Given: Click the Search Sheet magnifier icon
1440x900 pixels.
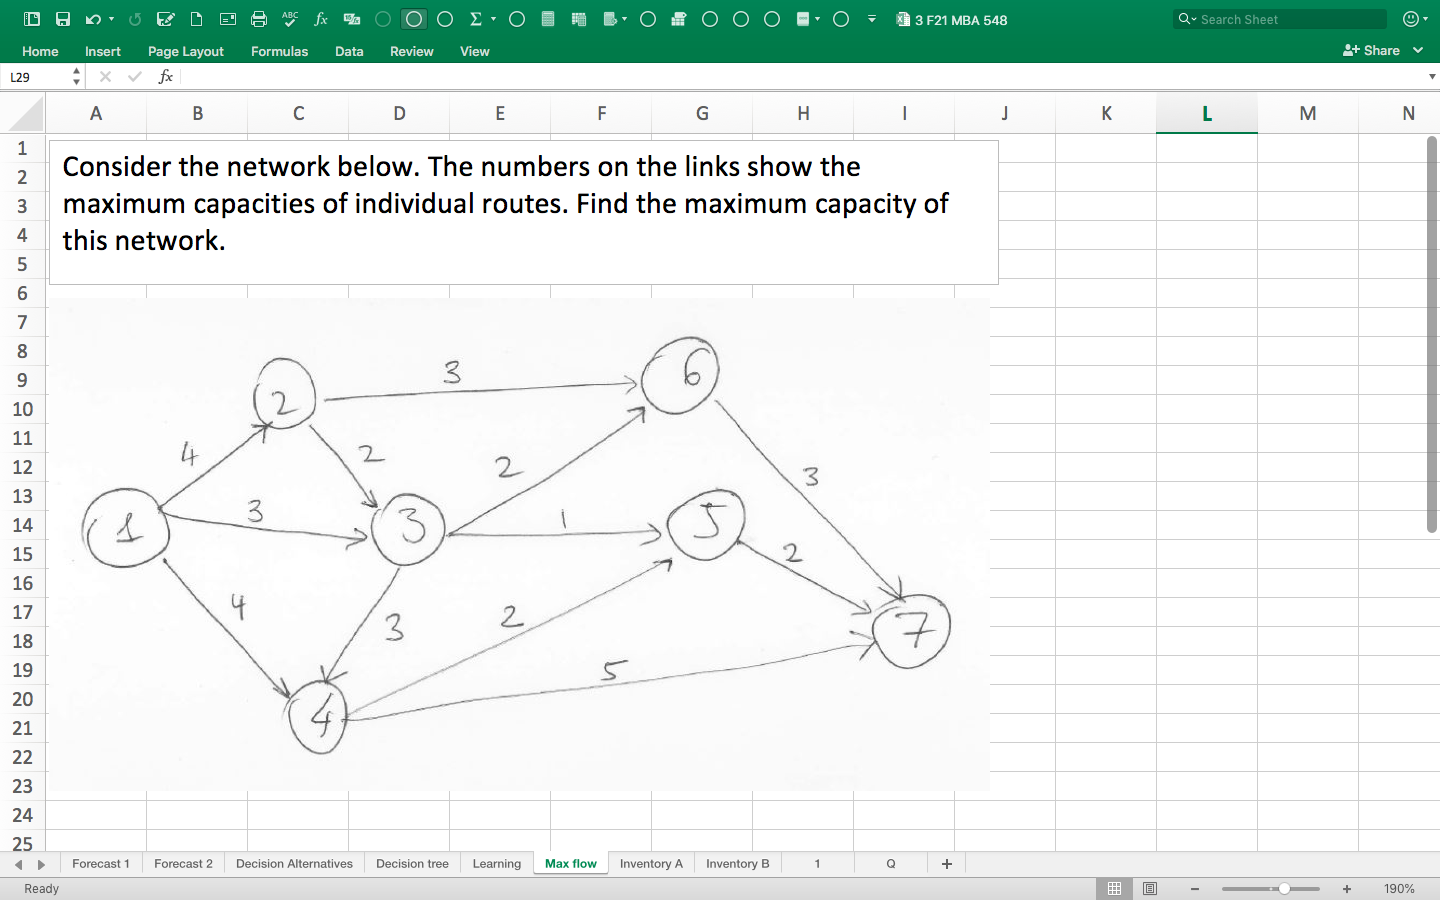Looking at the screenshot, I should 1185,19.
